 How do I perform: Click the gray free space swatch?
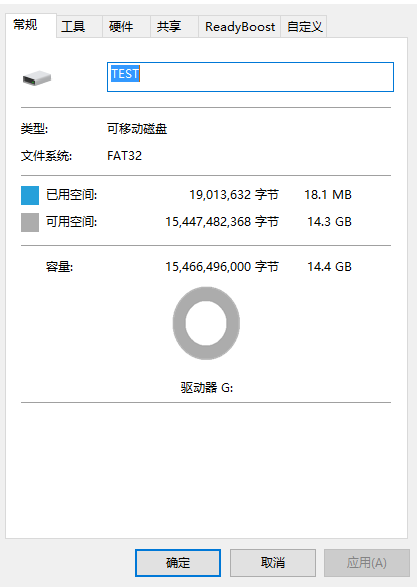pos(30,222)
